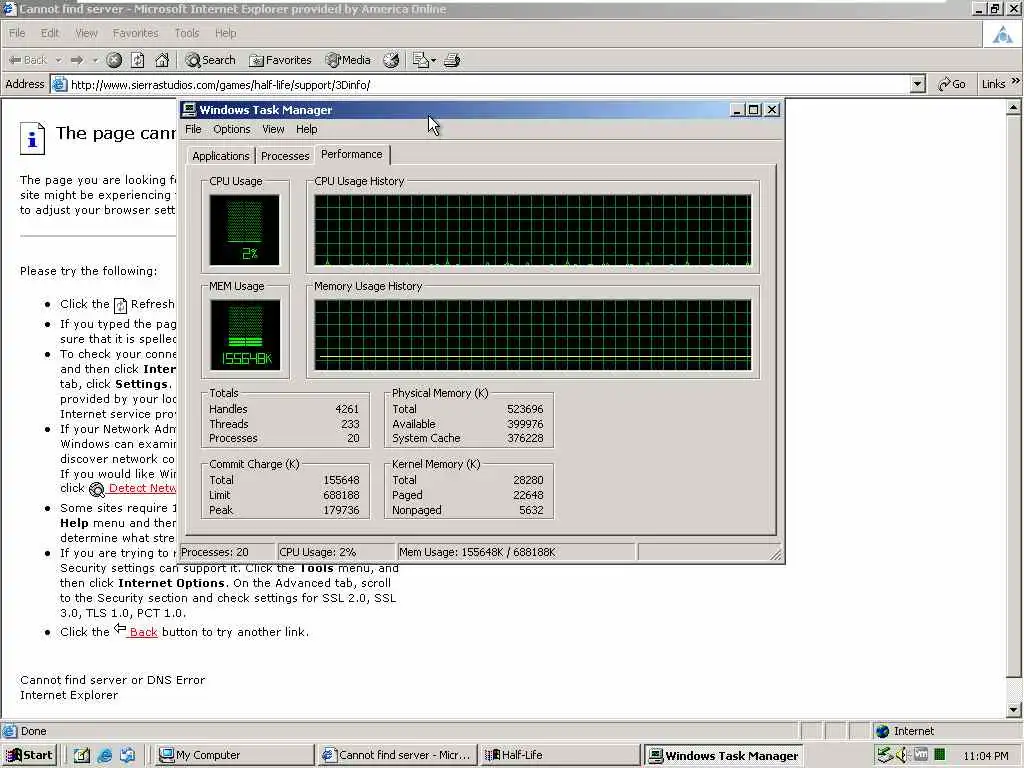The width and height of the screenshot is (1024, 768).
Task: Click the America Online logo icon
Action: coord(1002,35)
